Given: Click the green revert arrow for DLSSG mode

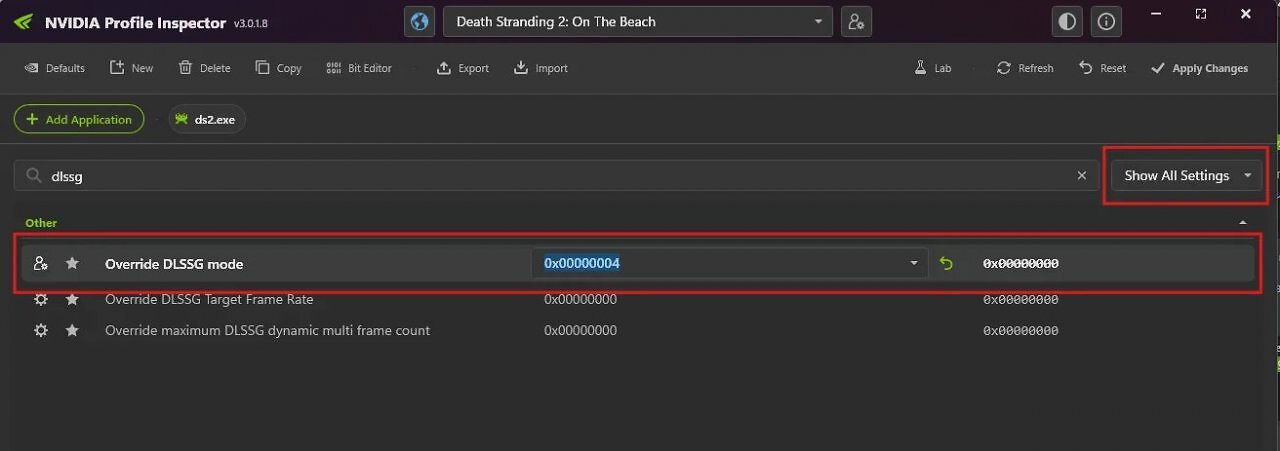Looking at the screenshot, I should 946,263.
